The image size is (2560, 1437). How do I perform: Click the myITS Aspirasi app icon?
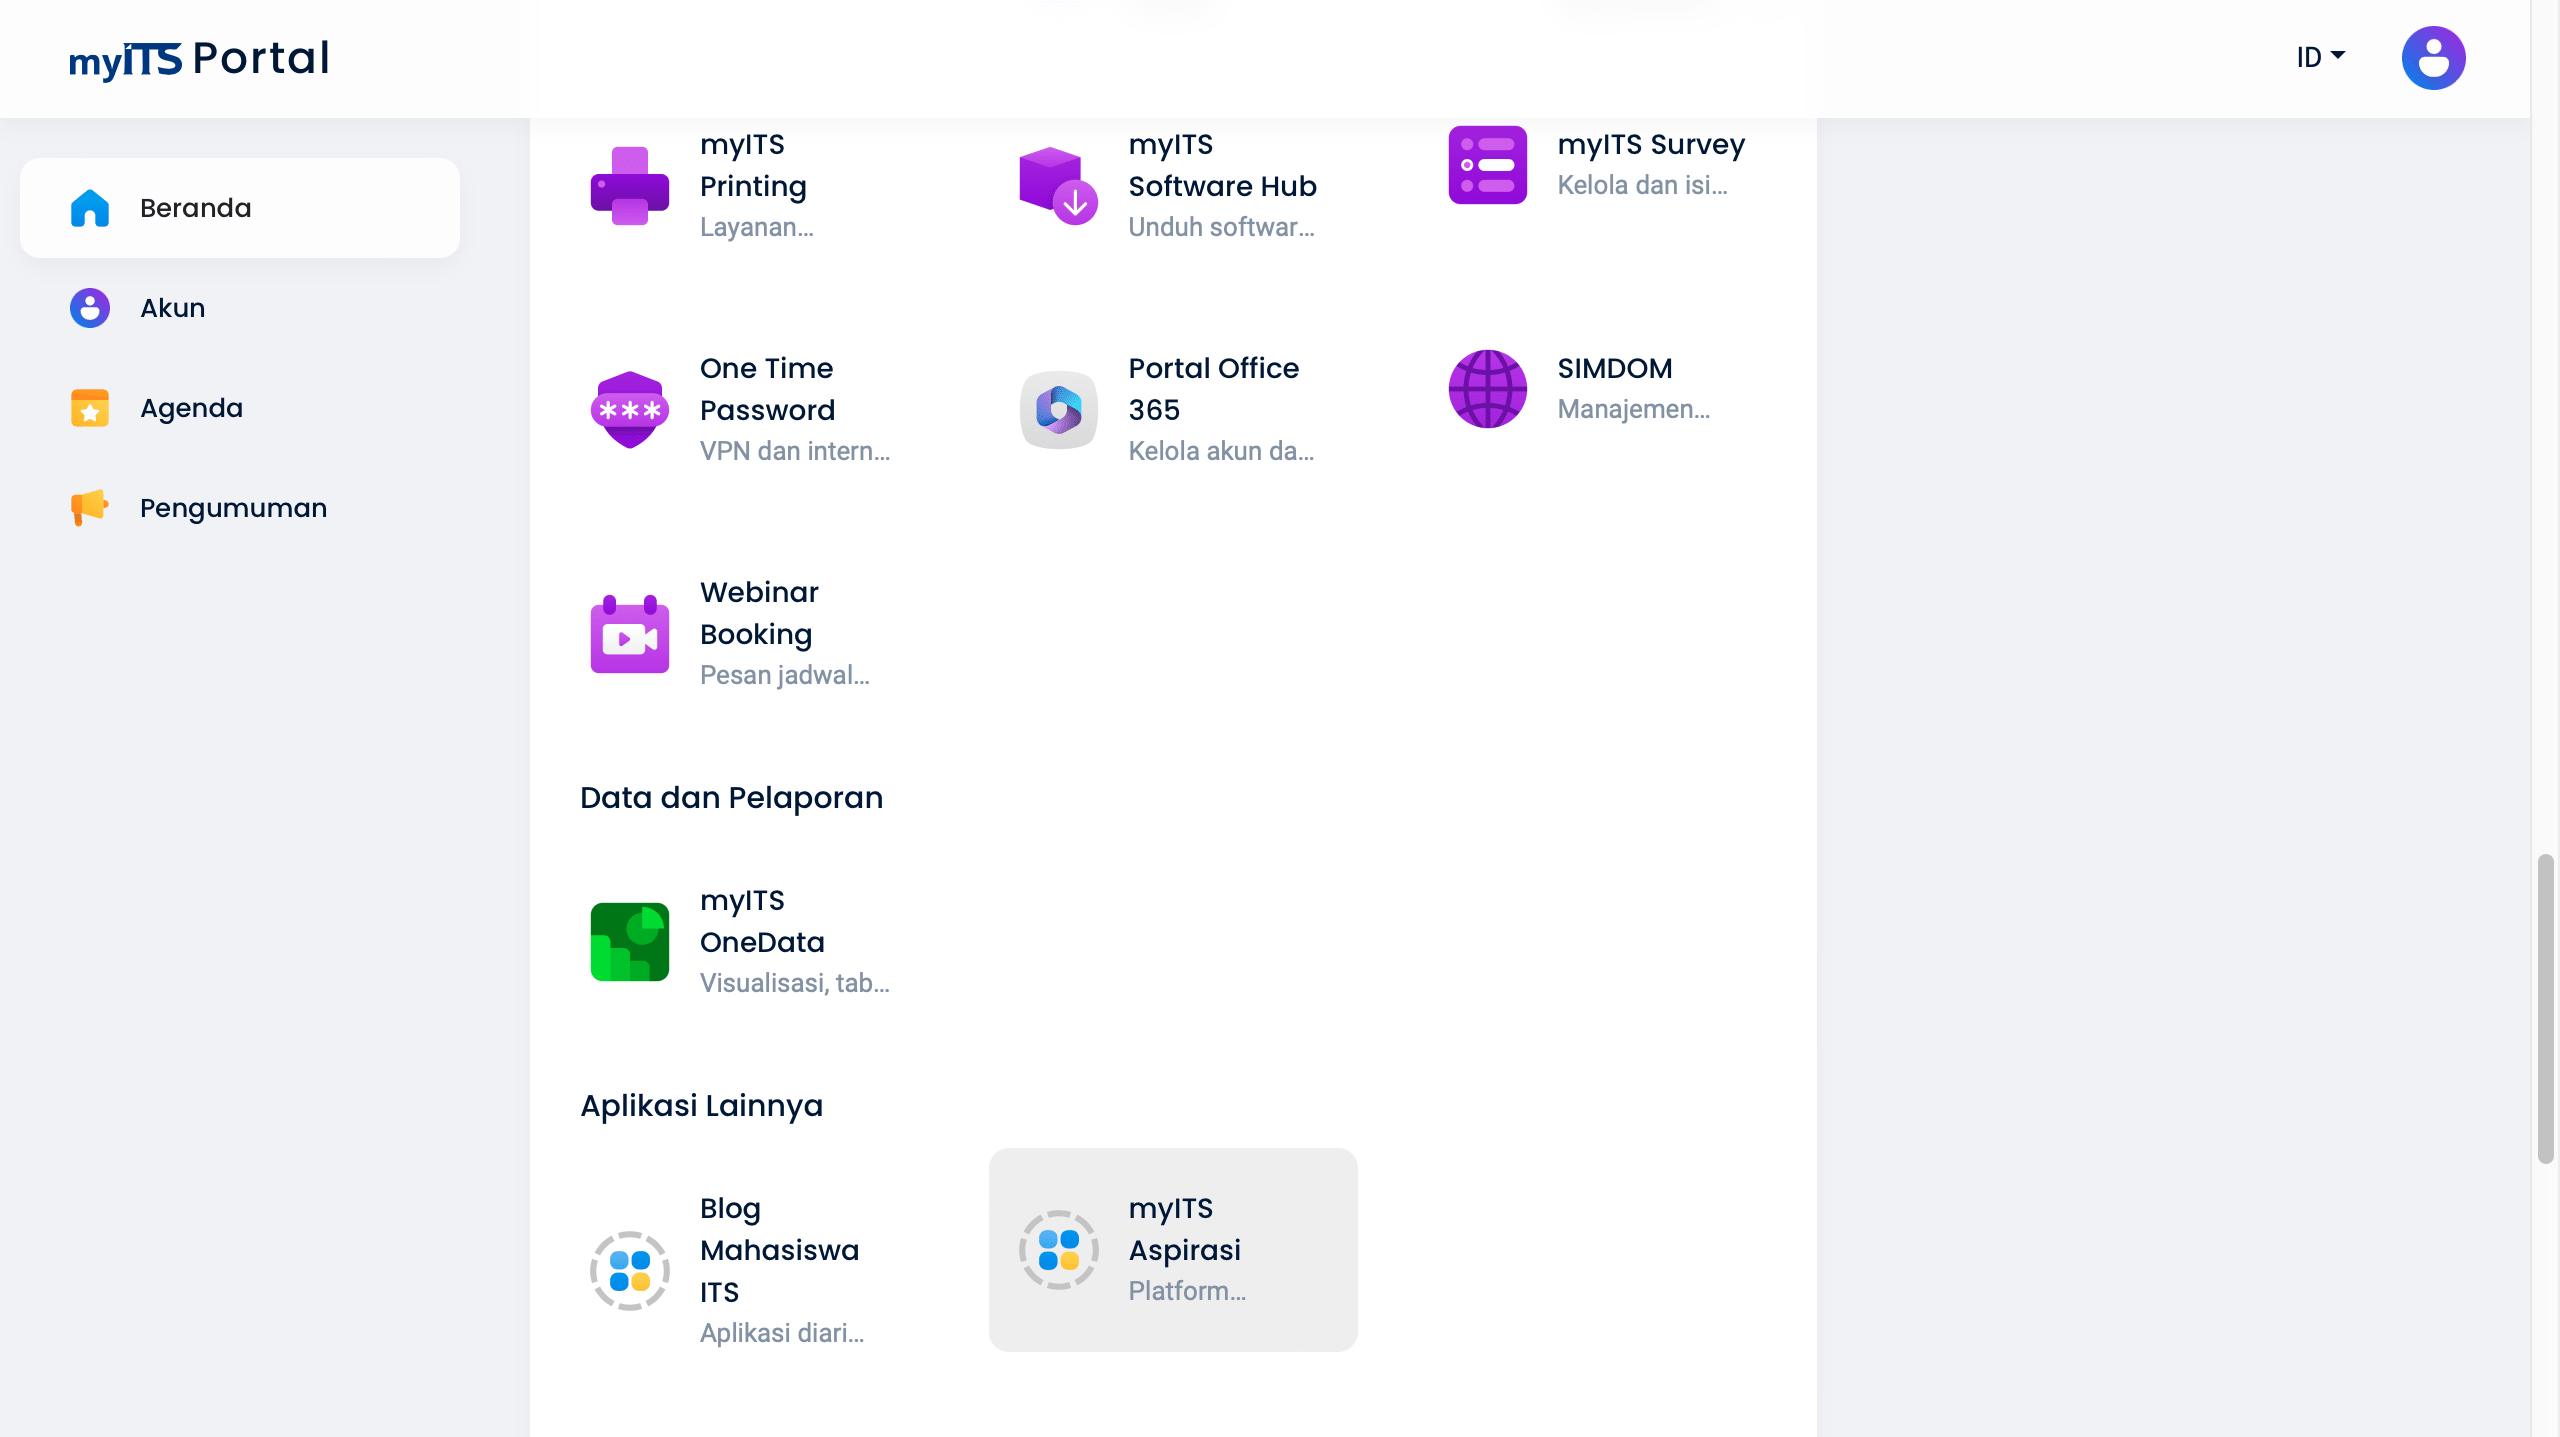pyautogui.click(x=1058, y=1250)
